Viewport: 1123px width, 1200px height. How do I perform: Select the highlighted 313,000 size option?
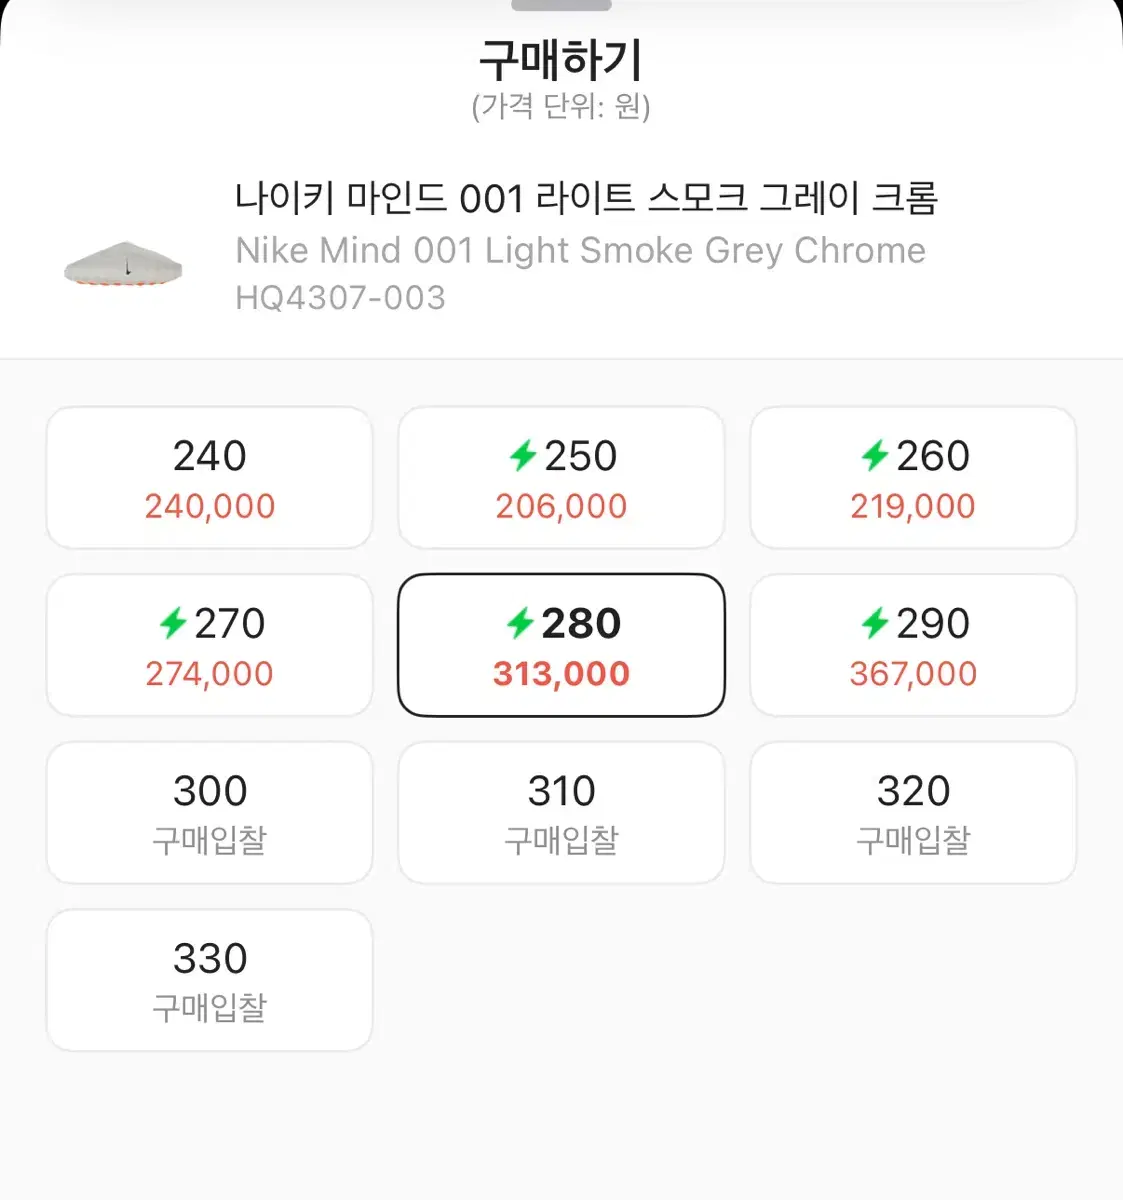pyautogui.click(x=561, y=645)
